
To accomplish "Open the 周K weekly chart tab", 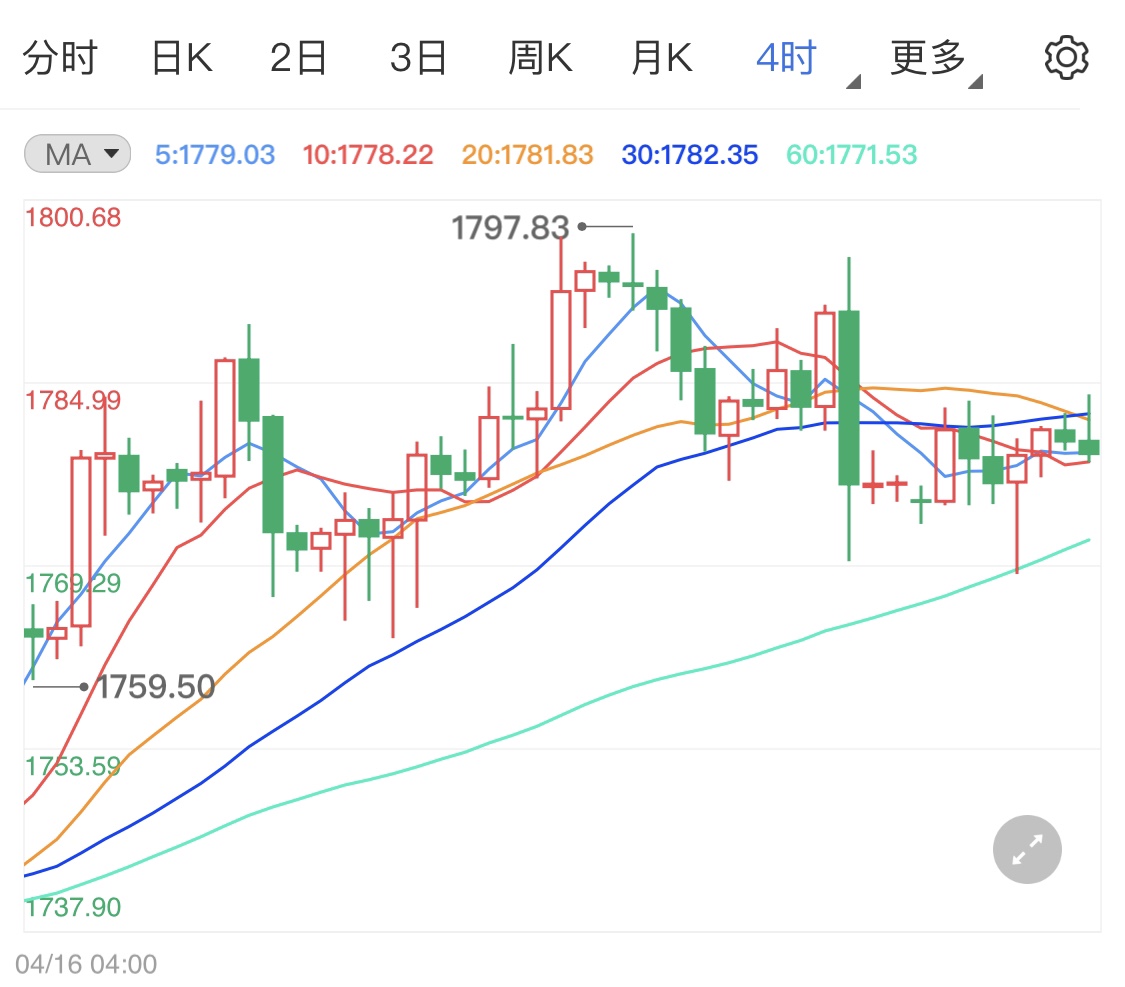I will click(540, 57).
